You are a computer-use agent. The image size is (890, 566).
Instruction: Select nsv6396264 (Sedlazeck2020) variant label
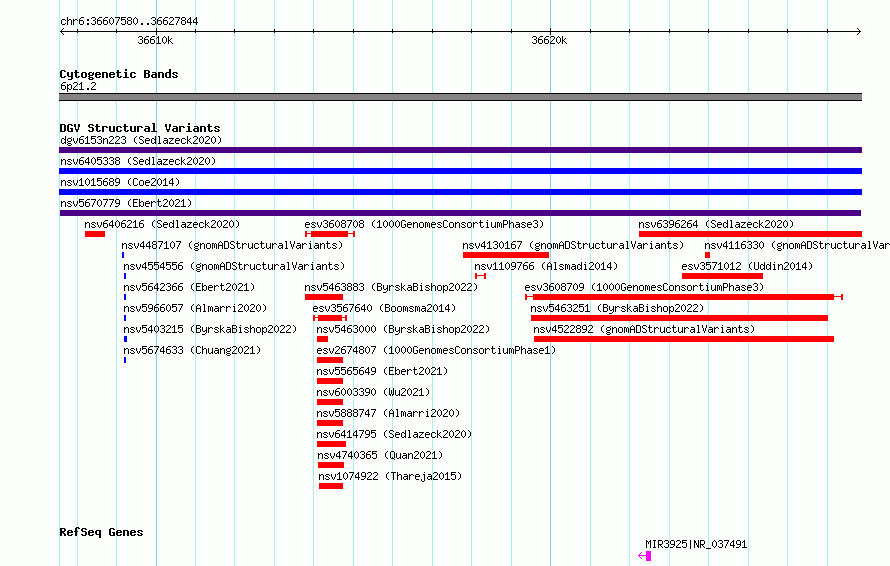click(716, 224)
